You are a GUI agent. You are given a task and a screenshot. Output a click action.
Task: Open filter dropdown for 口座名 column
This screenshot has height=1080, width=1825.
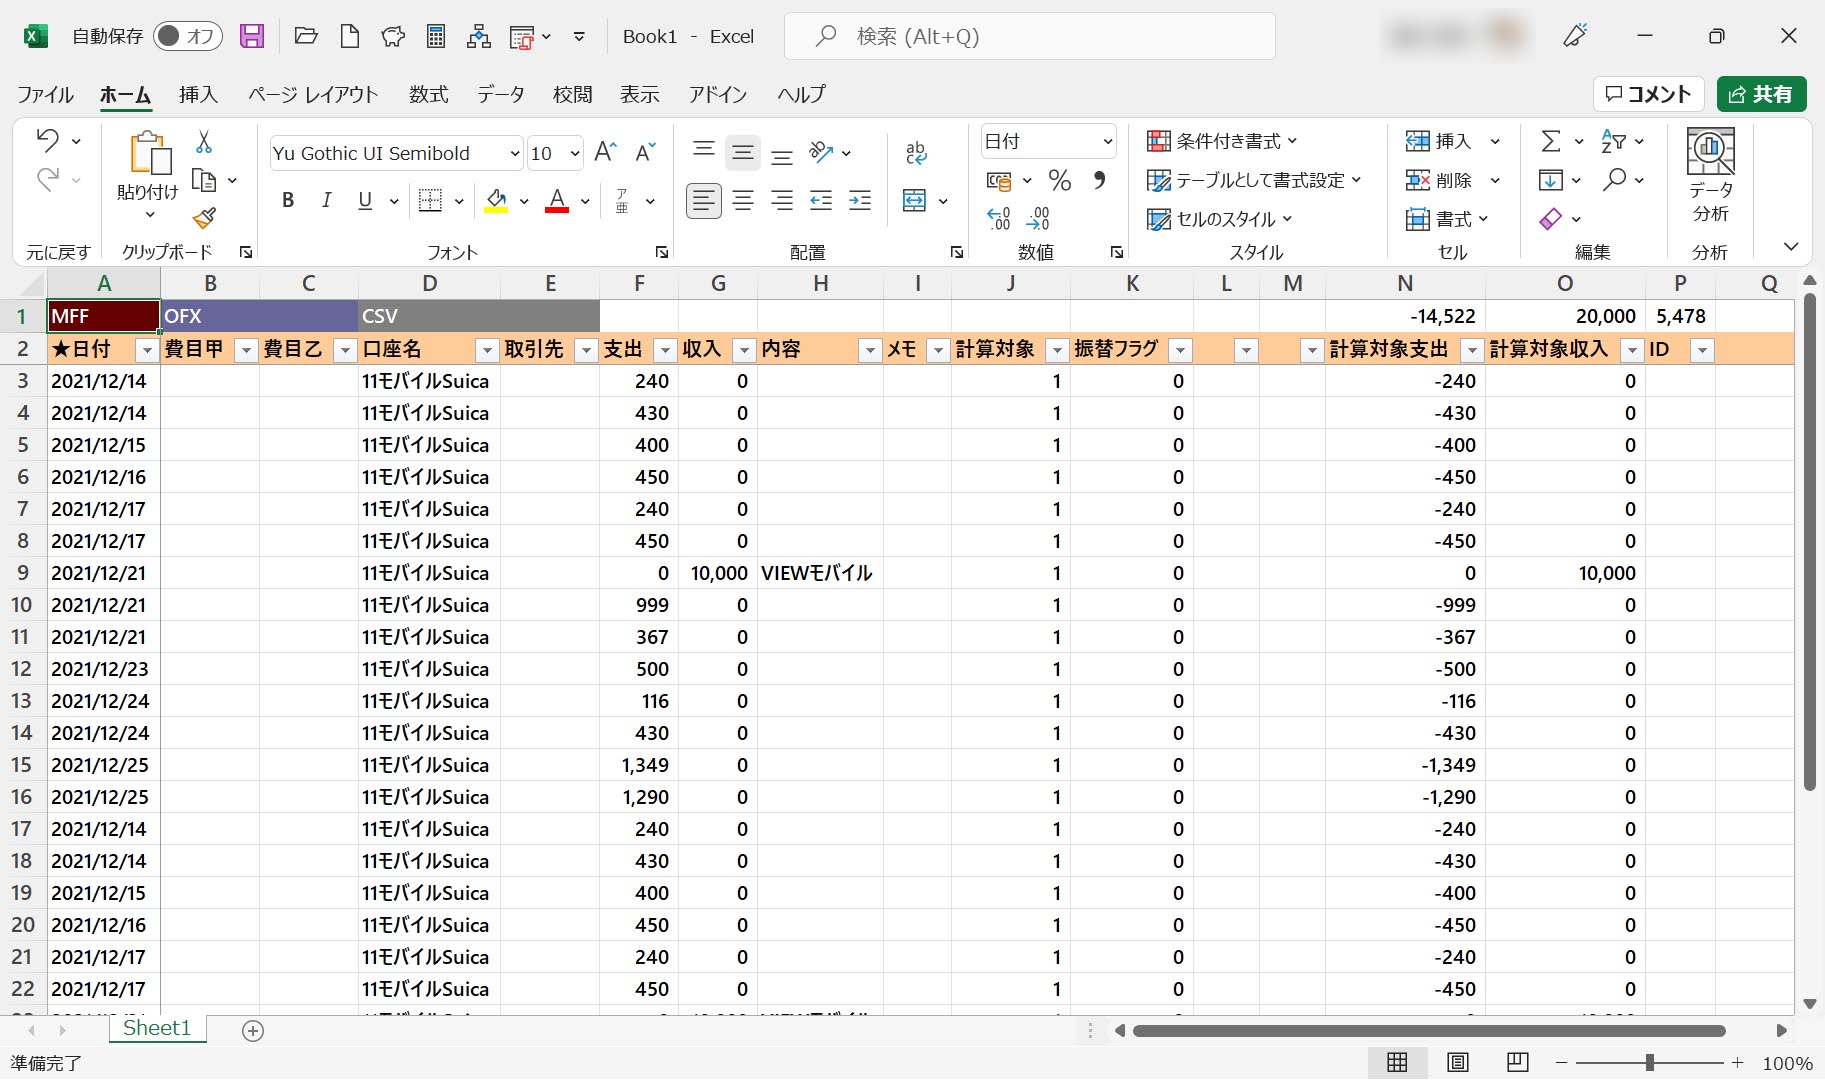point(487,350)
